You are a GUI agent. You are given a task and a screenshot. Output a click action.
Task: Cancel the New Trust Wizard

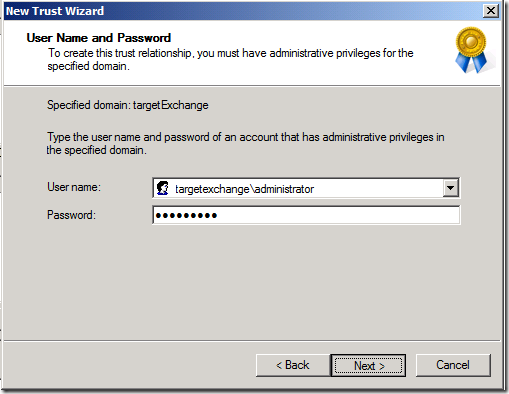coord(453,365)
